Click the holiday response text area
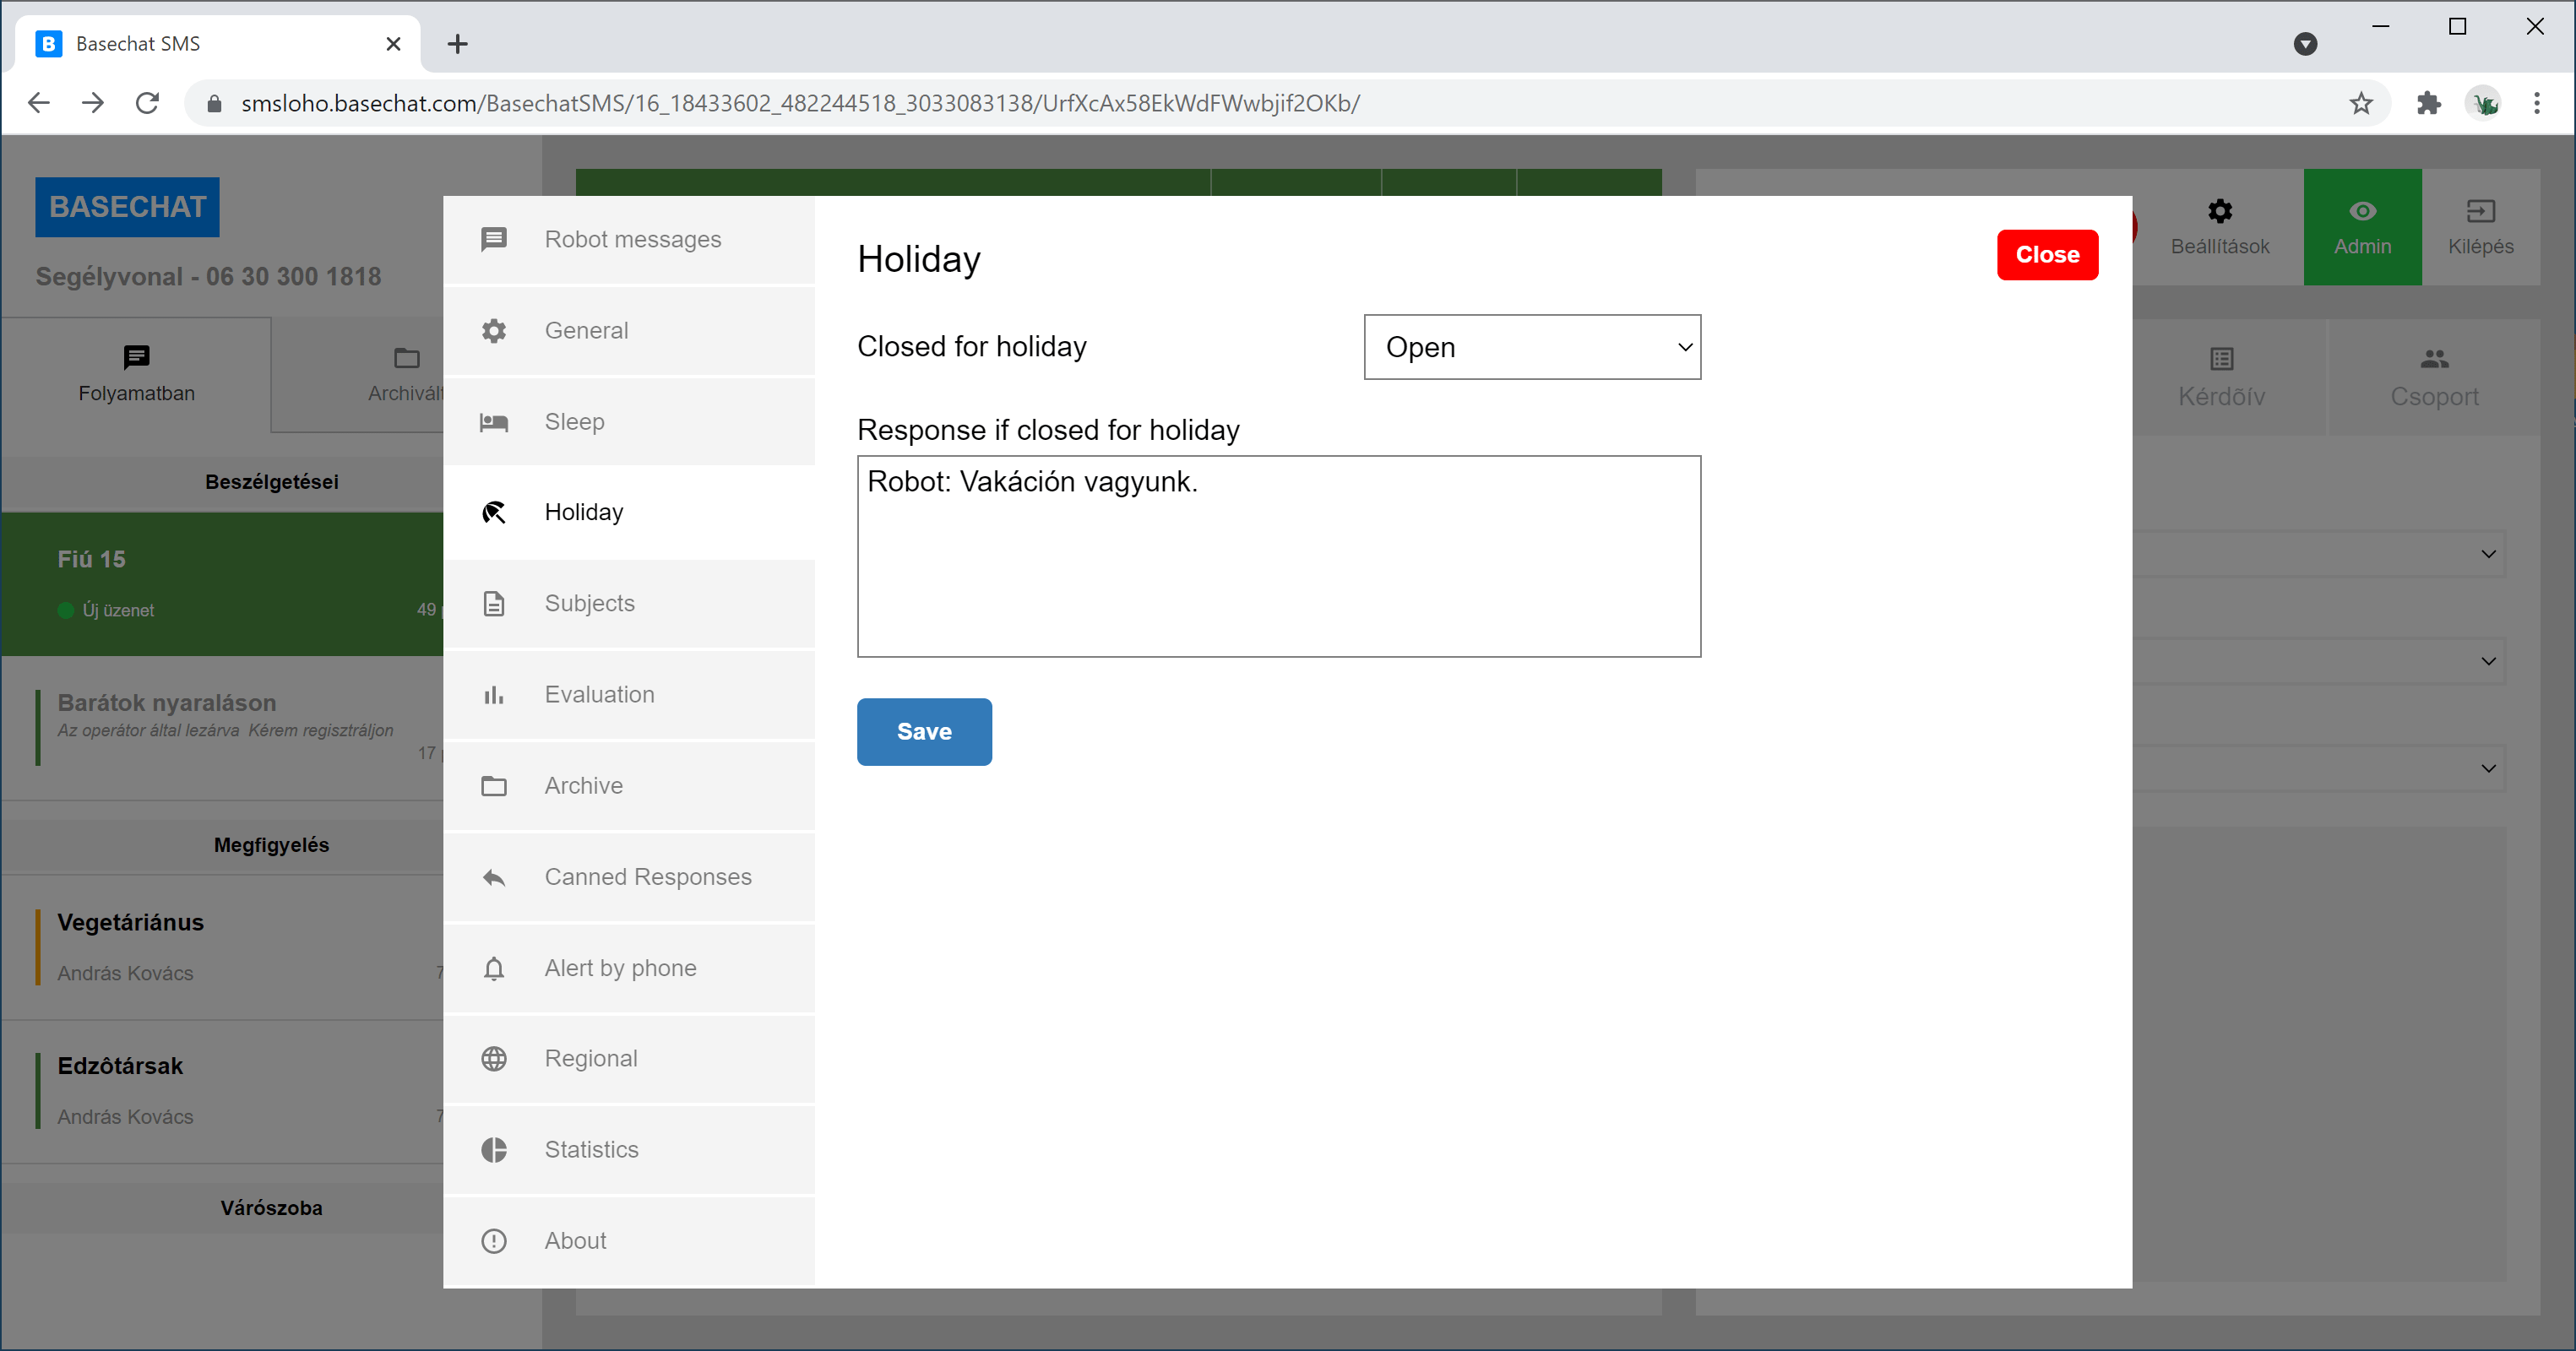 coord(1278,556)
